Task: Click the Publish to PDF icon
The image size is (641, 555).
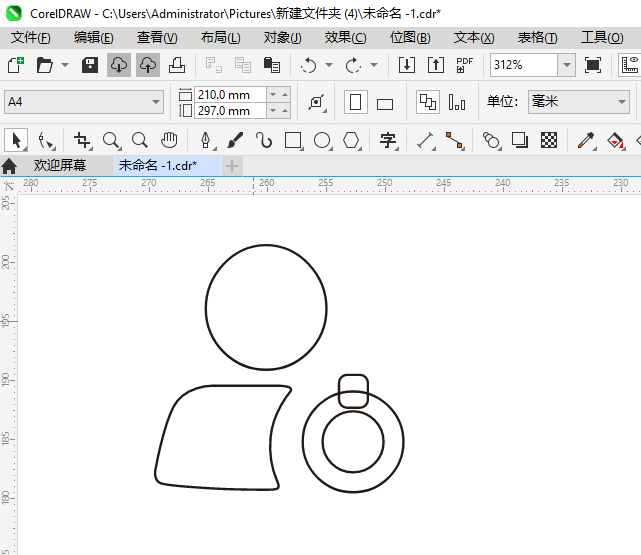Action: point(464,65)
